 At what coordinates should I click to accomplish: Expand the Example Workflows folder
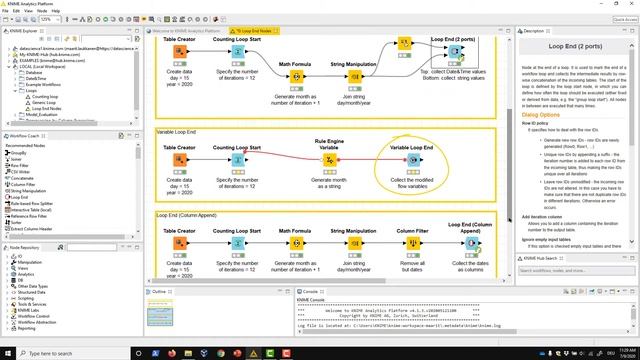coord(16,84)
